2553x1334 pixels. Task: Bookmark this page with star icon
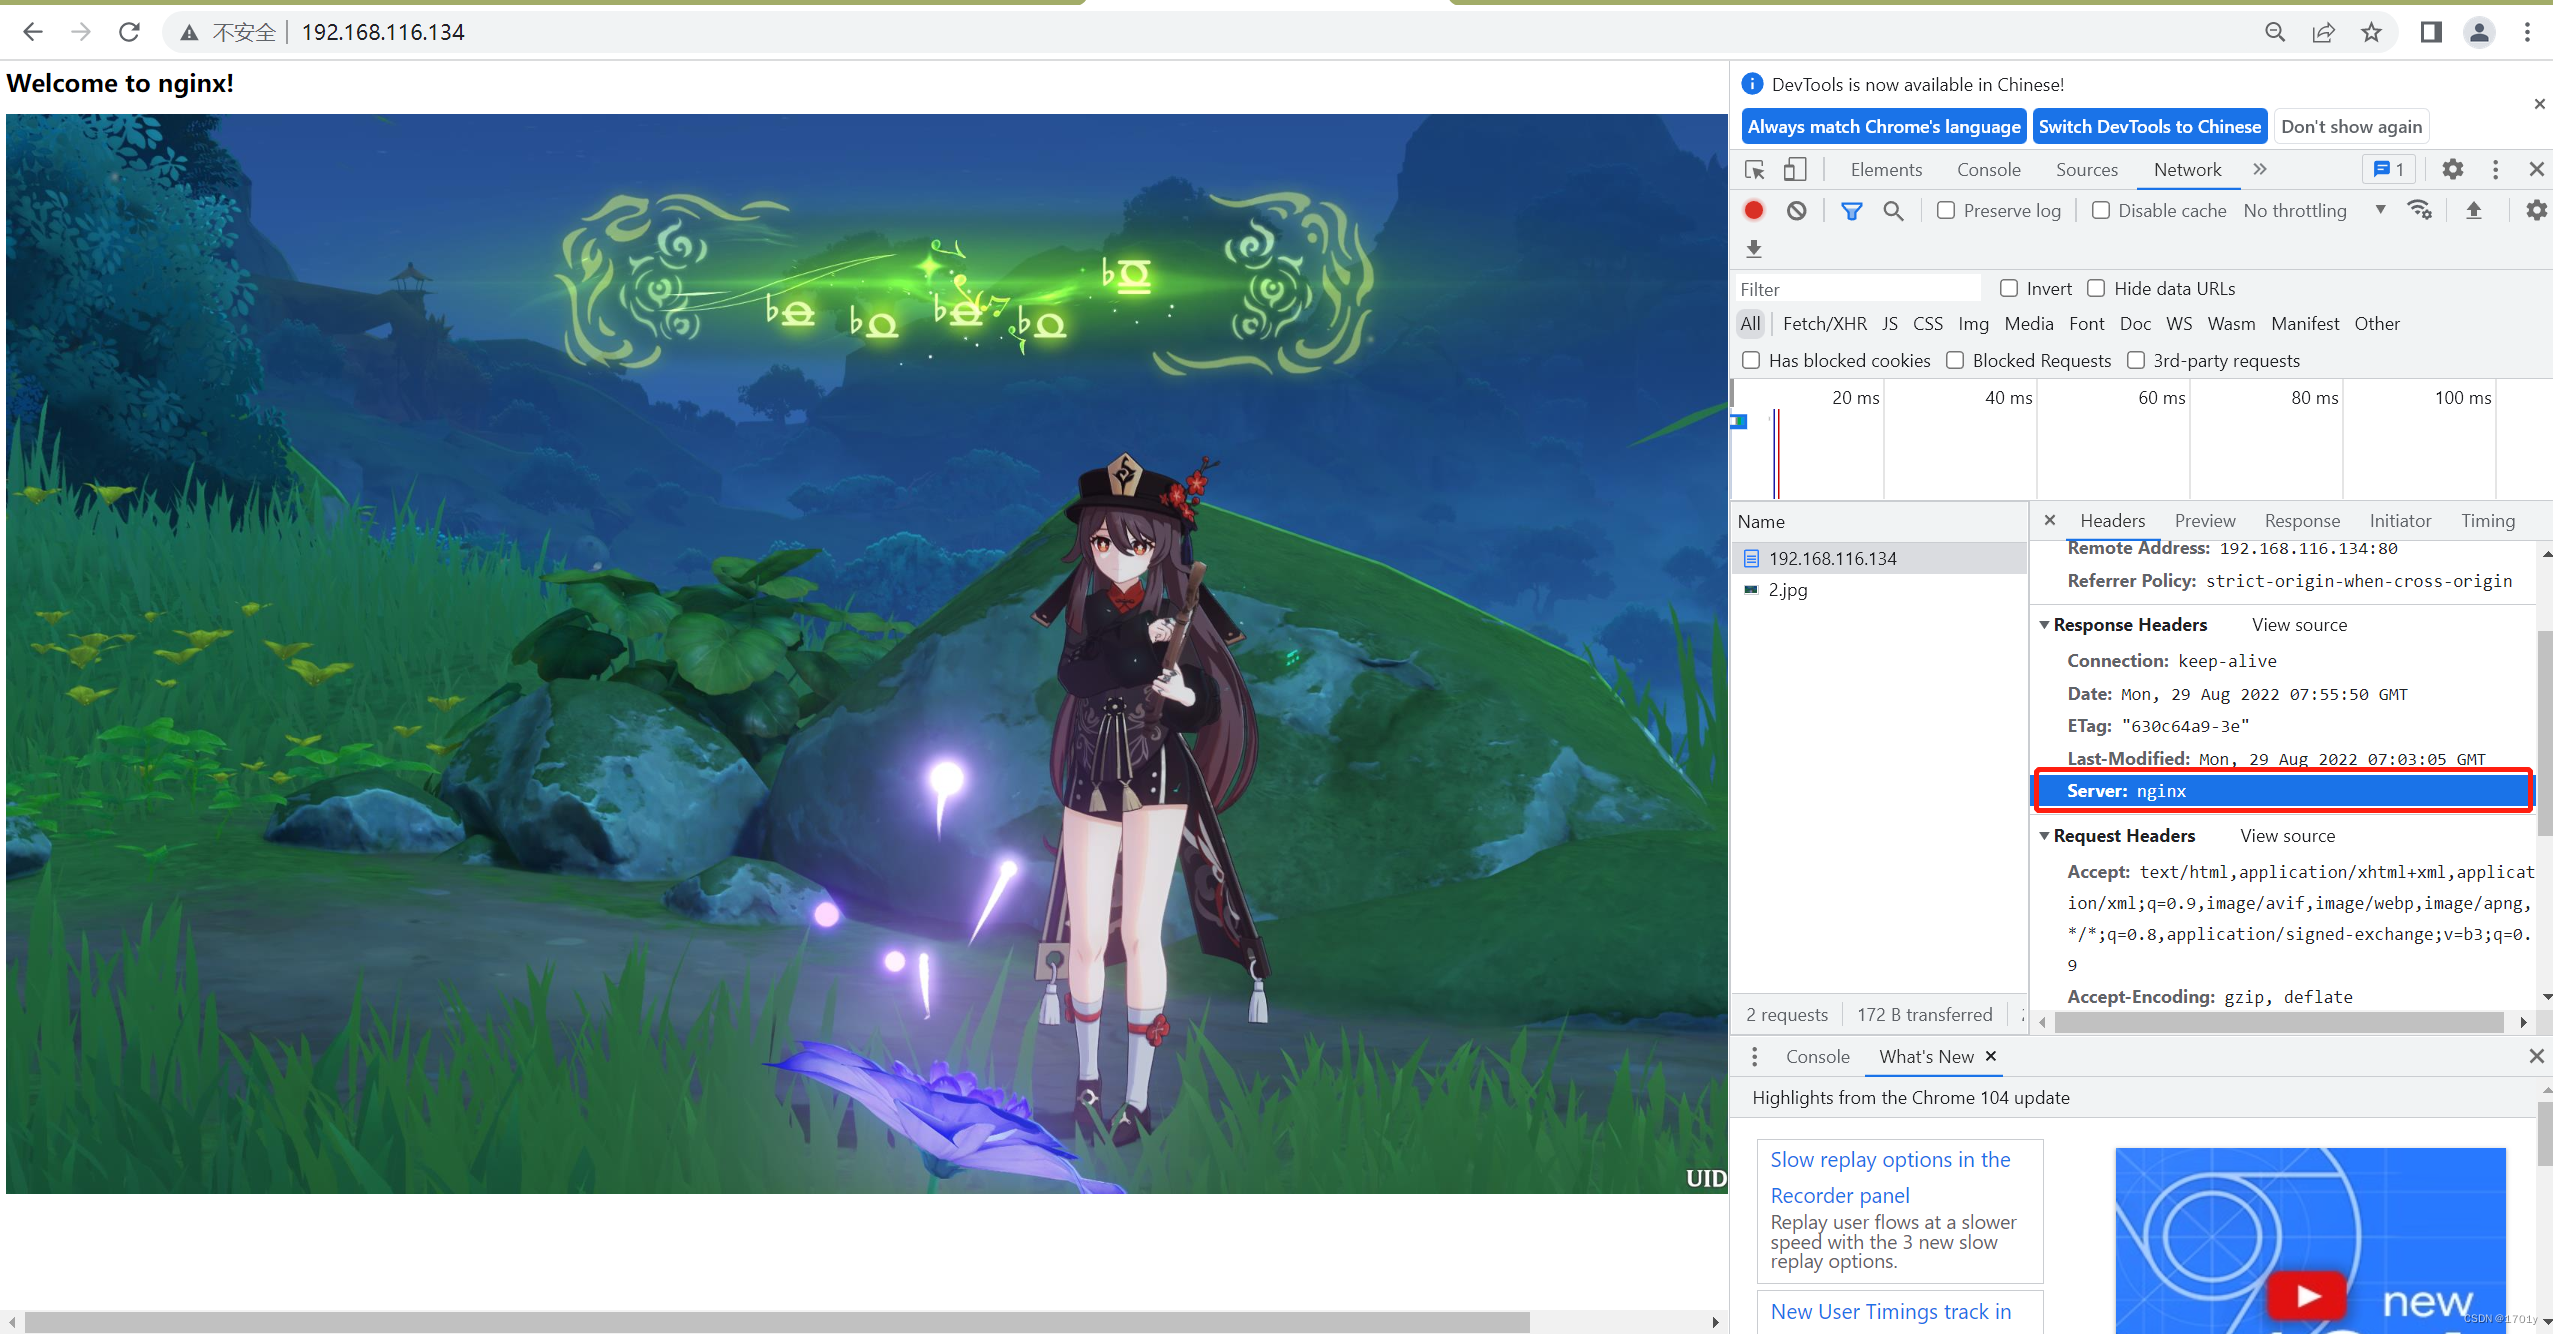2371,32
